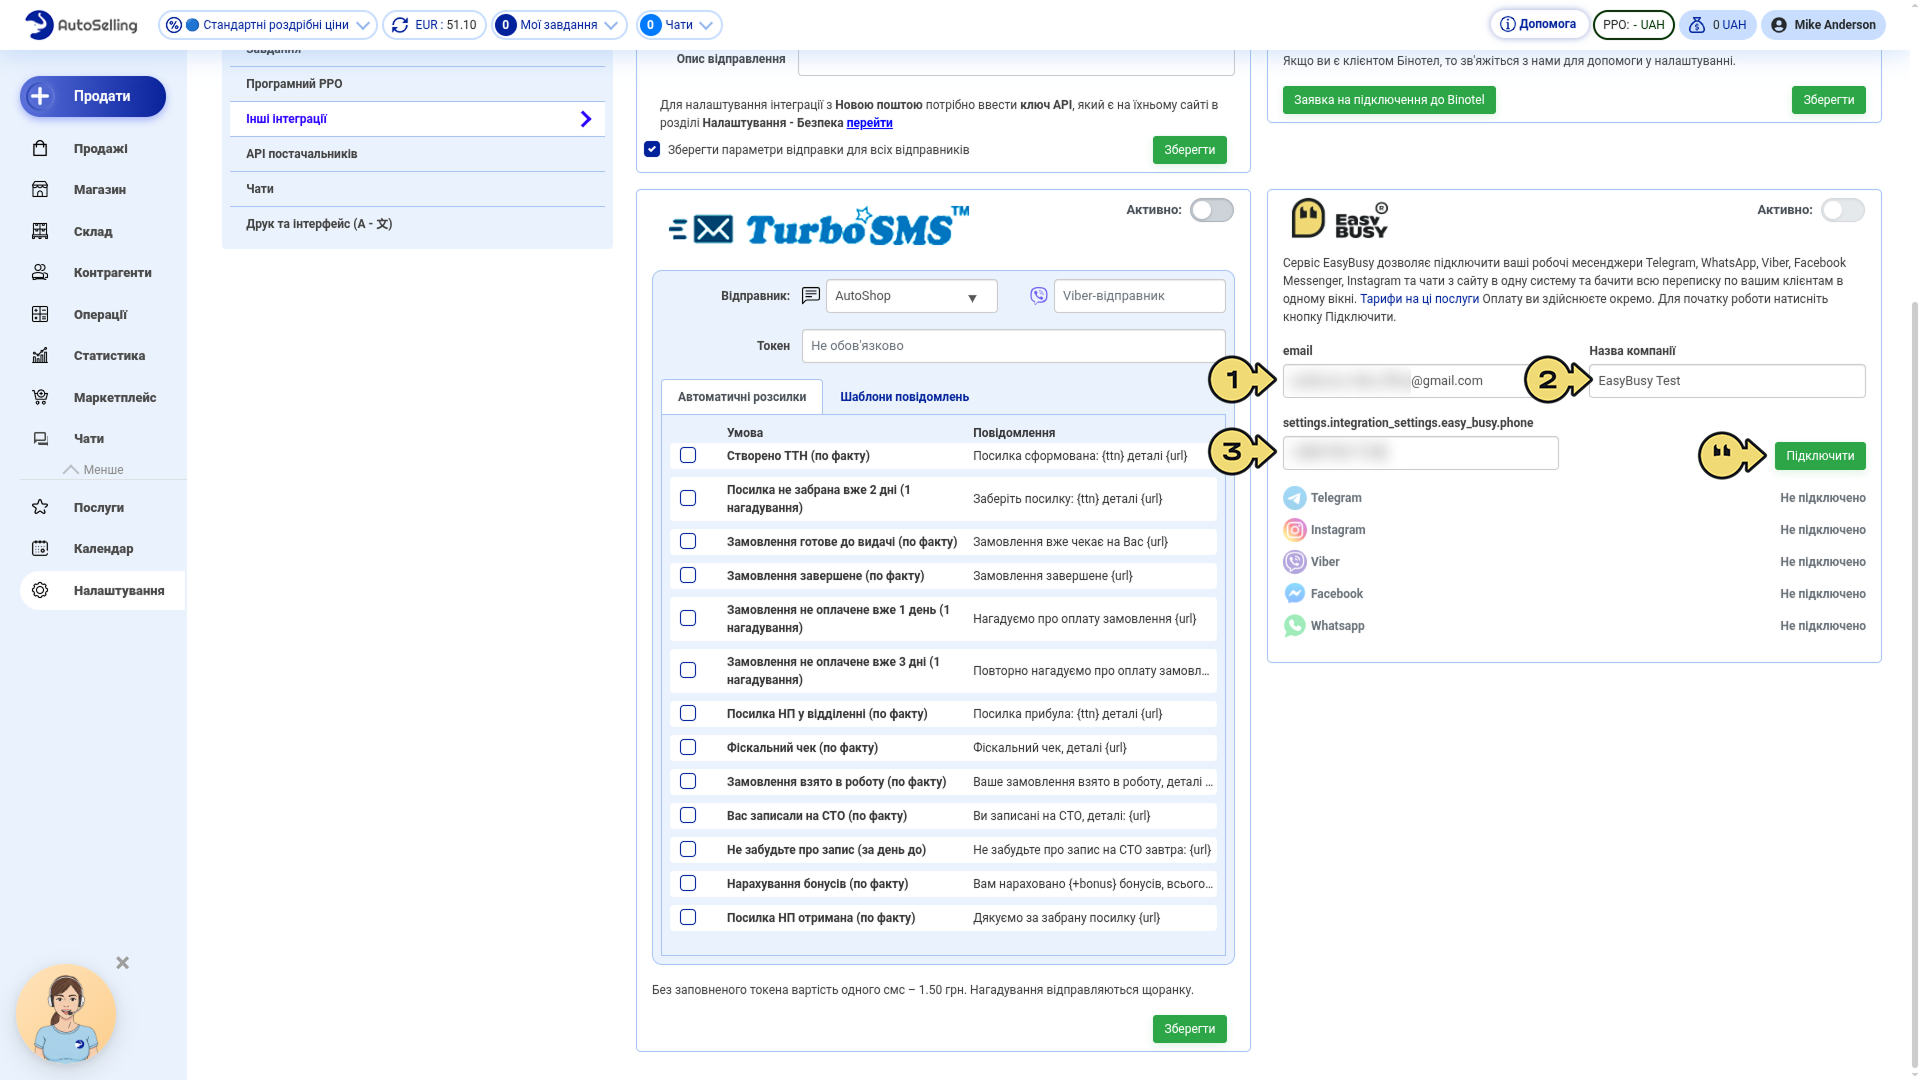This screenshot has height=1080, width=1920.
Task: Toggle TurboSMS Активно switch
Action: 1212,210
